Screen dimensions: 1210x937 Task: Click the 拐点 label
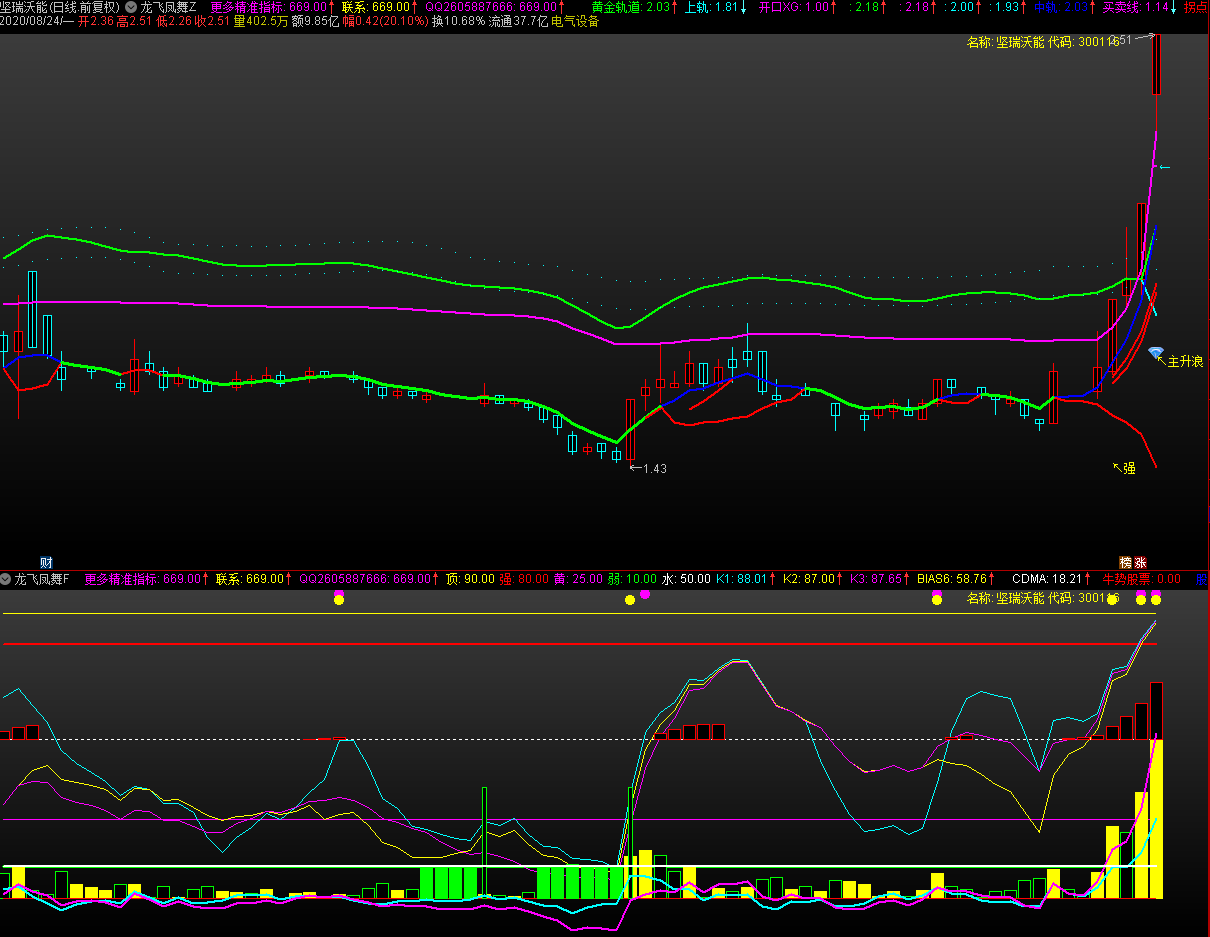(x=1196, y=7)
